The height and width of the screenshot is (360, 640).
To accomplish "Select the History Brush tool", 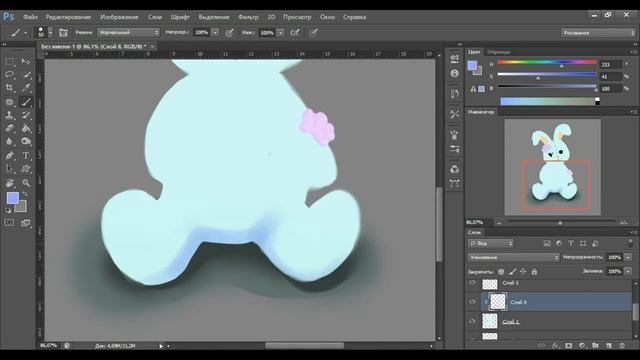I will click(x=26, y=115).
